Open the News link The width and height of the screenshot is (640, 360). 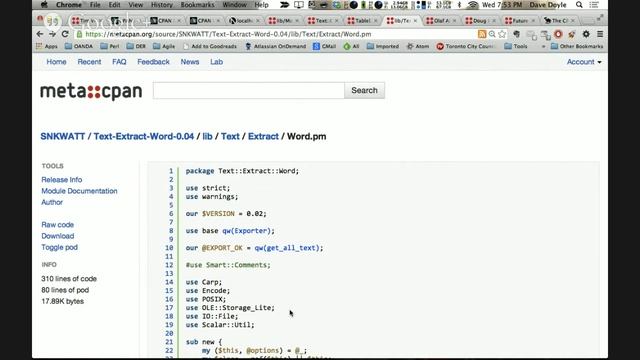pos(190,62)
